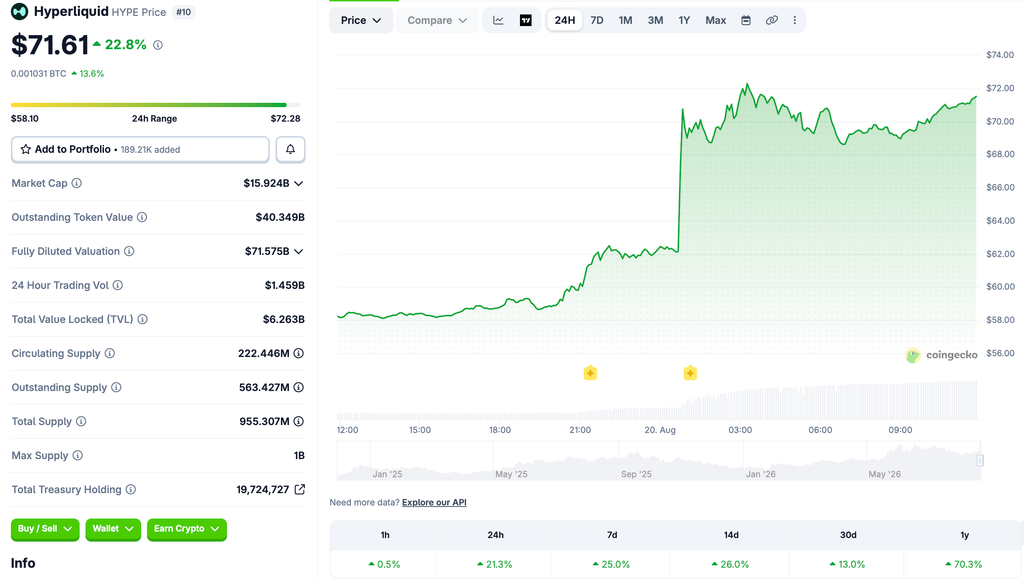Click the chart navigator right handle
This screenshot has height=580, width=1024.
click(980, 460)
